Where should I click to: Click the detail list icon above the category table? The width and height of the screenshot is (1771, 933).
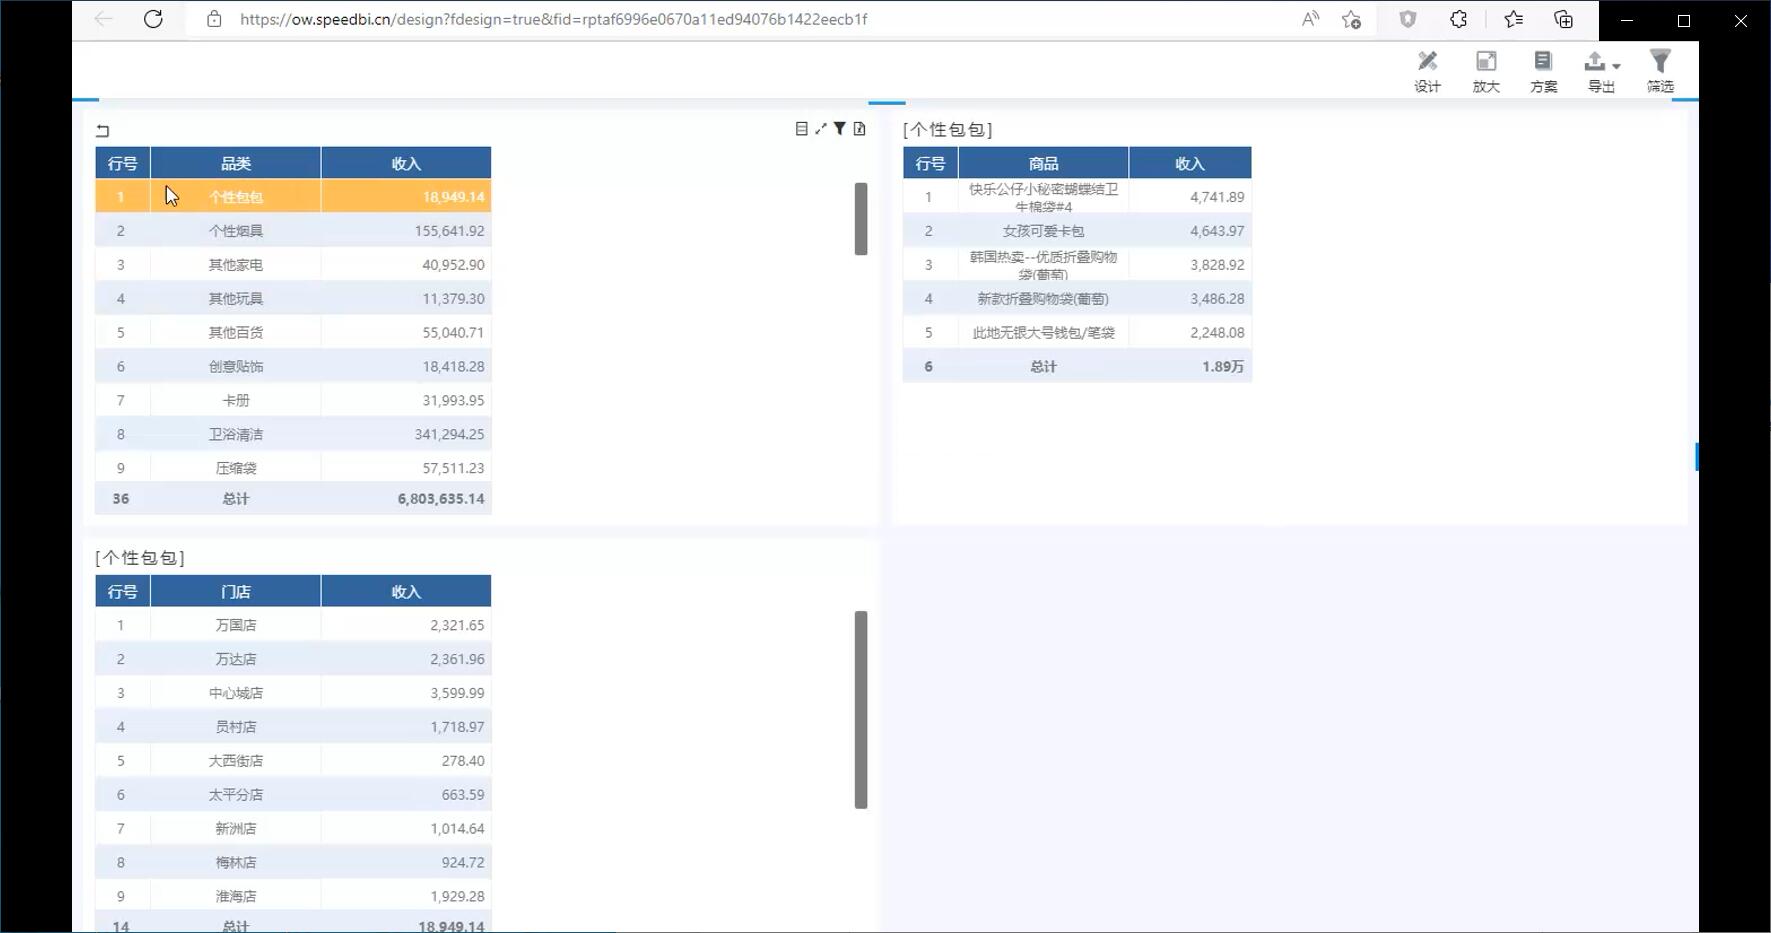(x=803, y=128)
